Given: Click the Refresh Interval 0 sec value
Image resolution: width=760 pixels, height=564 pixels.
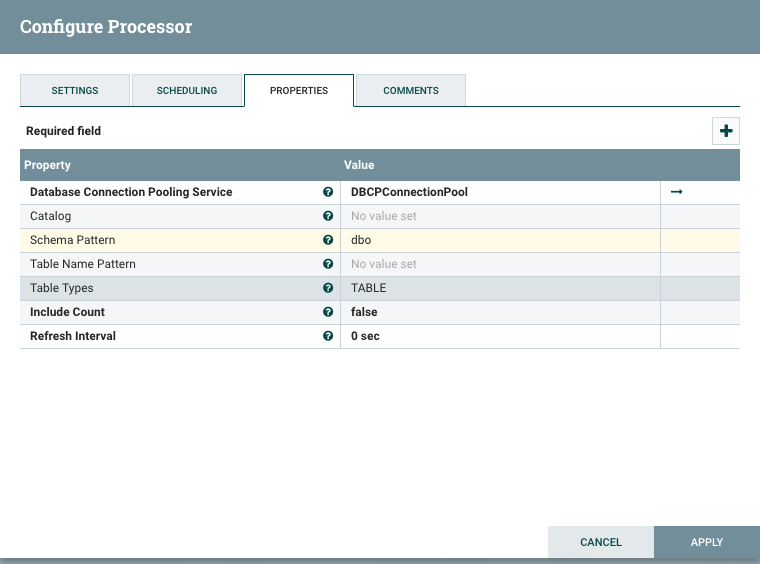Looking at the screenshot, I should coord(500,336).
